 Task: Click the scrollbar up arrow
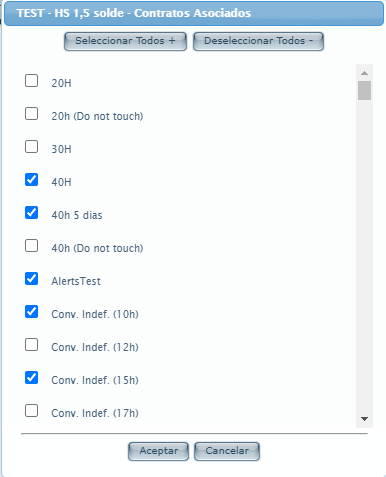point(364,73)
